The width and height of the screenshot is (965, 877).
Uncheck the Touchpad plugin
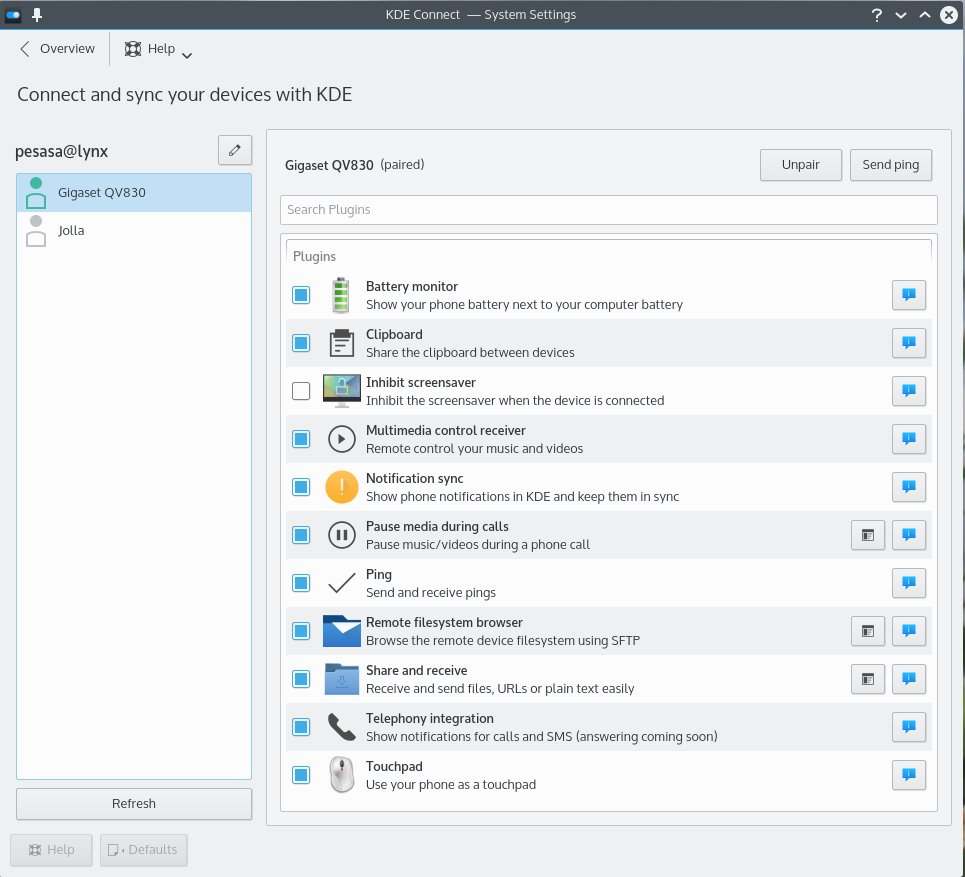point(301,775)
